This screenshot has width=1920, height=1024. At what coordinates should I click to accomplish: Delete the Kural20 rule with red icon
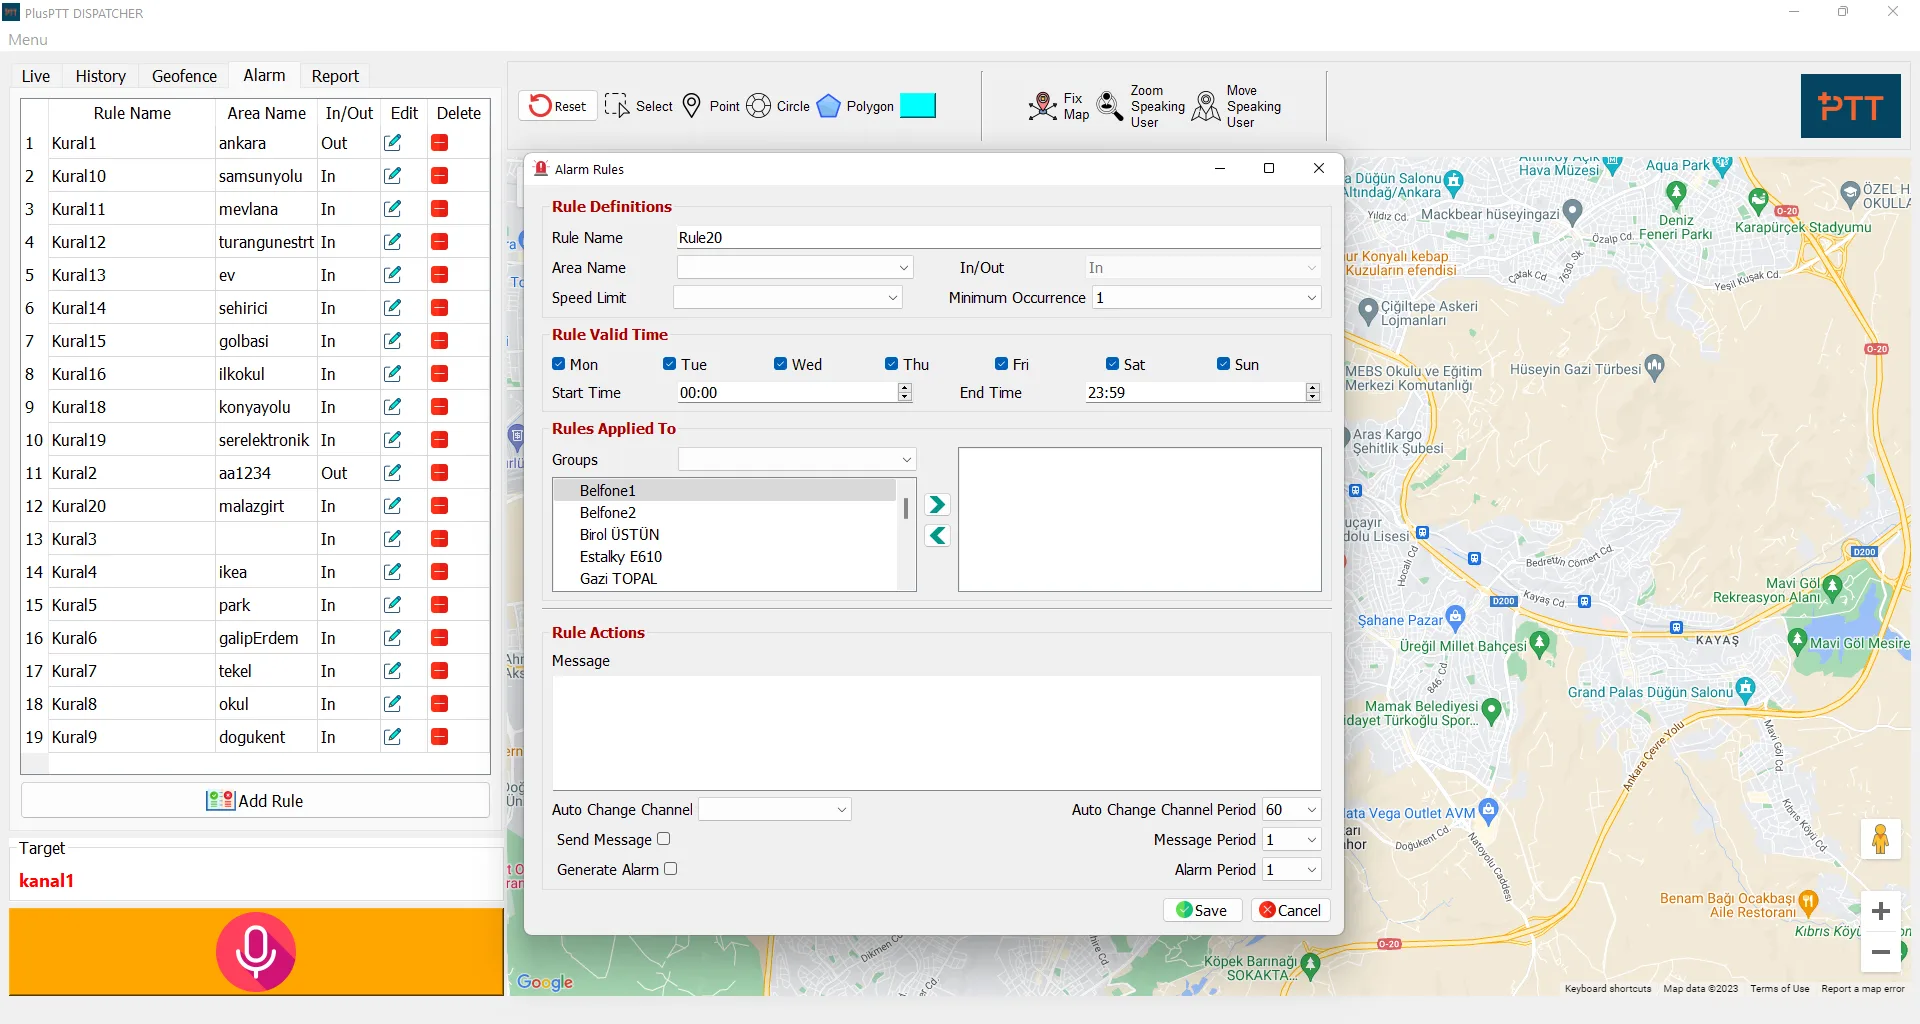439,506
